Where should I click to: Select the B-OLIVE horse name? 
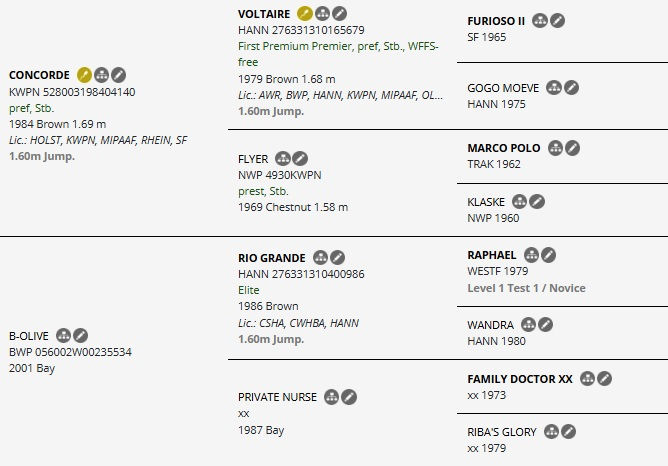(x=28, y=336)
